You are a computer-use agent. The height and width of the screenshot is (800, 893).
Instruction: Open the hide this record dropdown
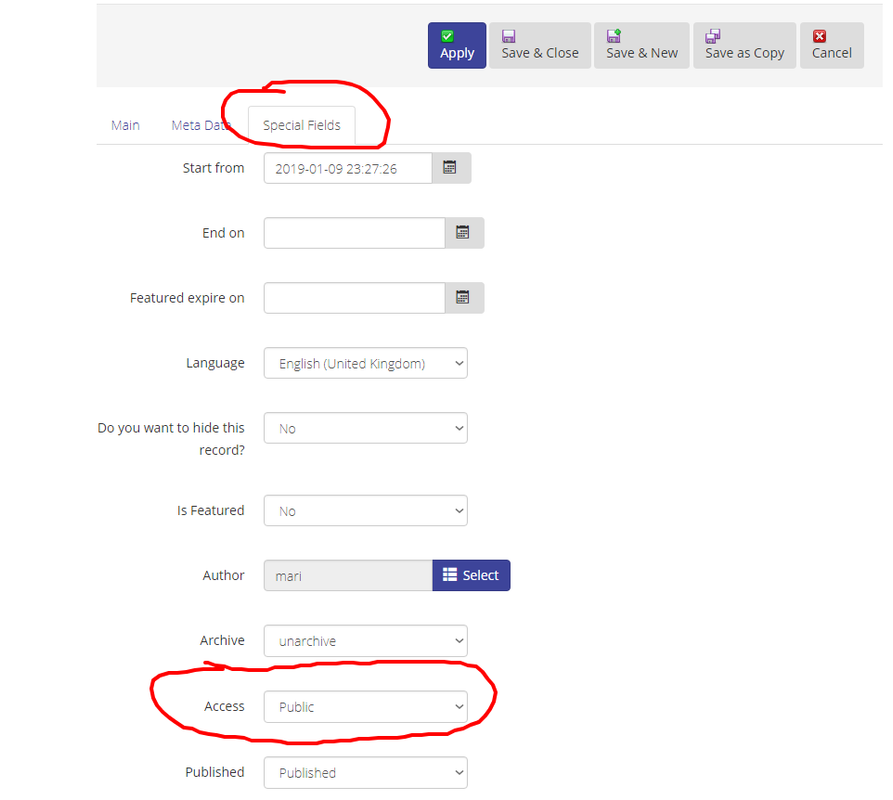tap(366, 428)
